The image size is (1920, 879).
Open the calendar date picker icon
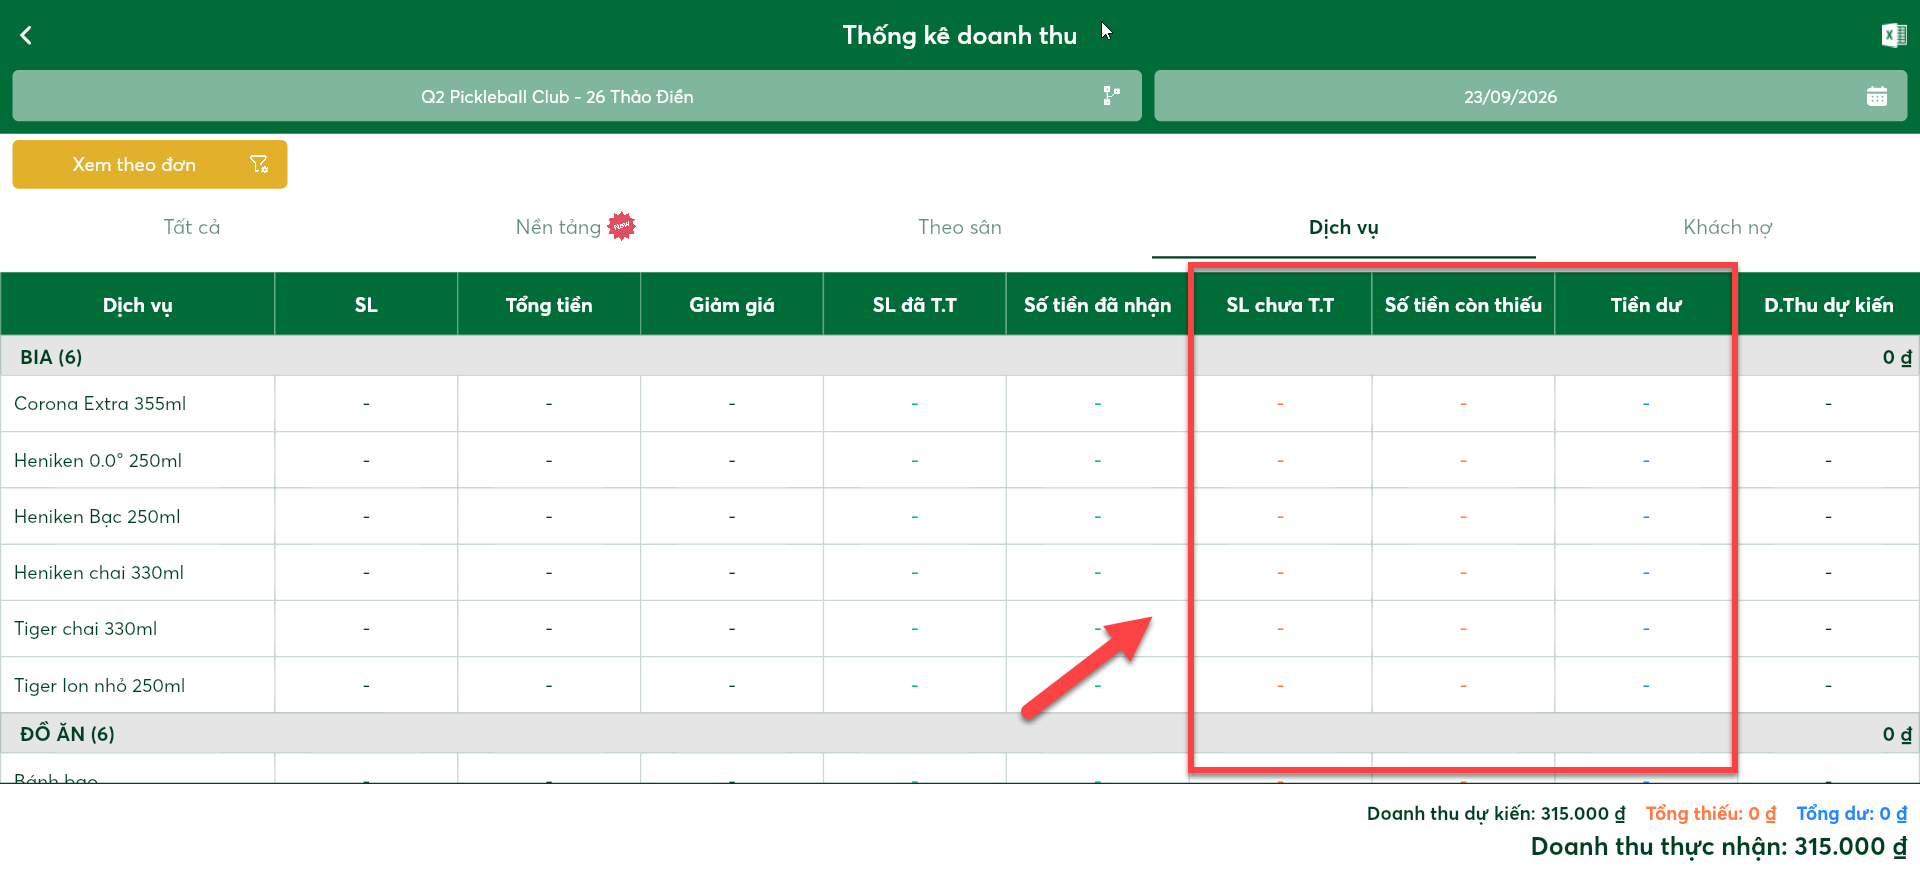[x=1877, y=96]
